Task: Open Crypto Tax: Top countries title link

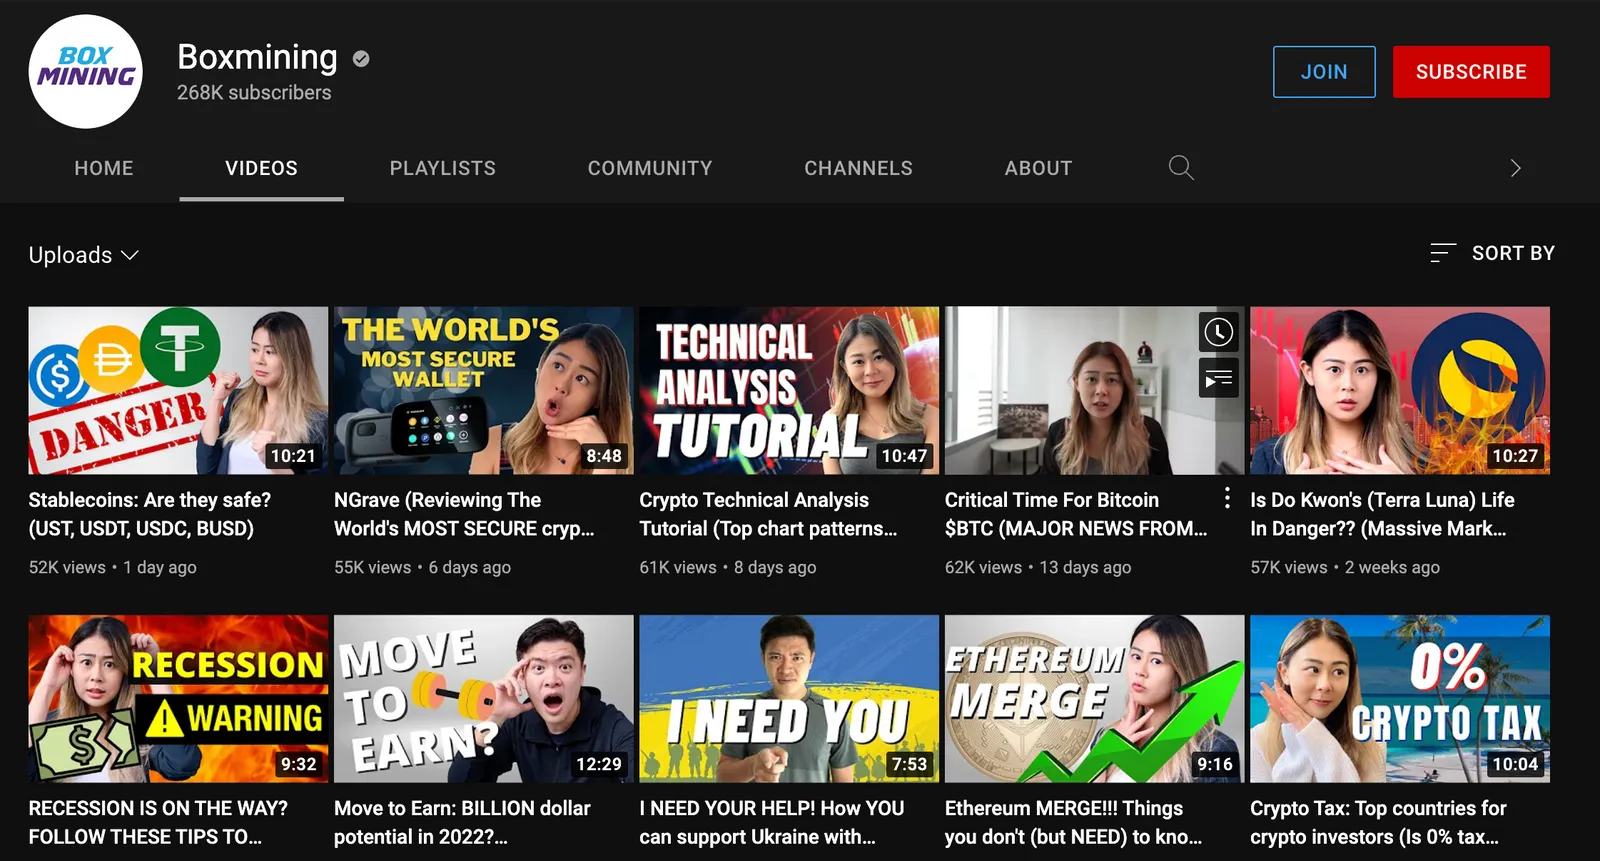Action: pyautogui.click(x=1378, y=822)
